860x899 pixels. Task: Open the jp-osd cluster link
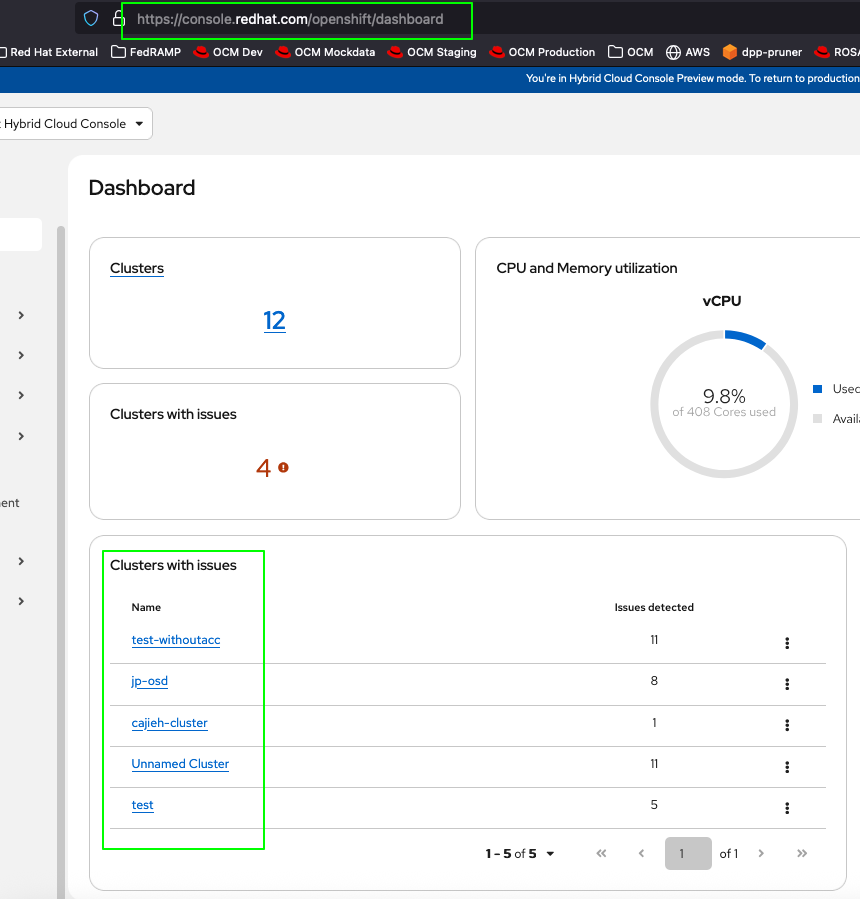coord(150,681)
